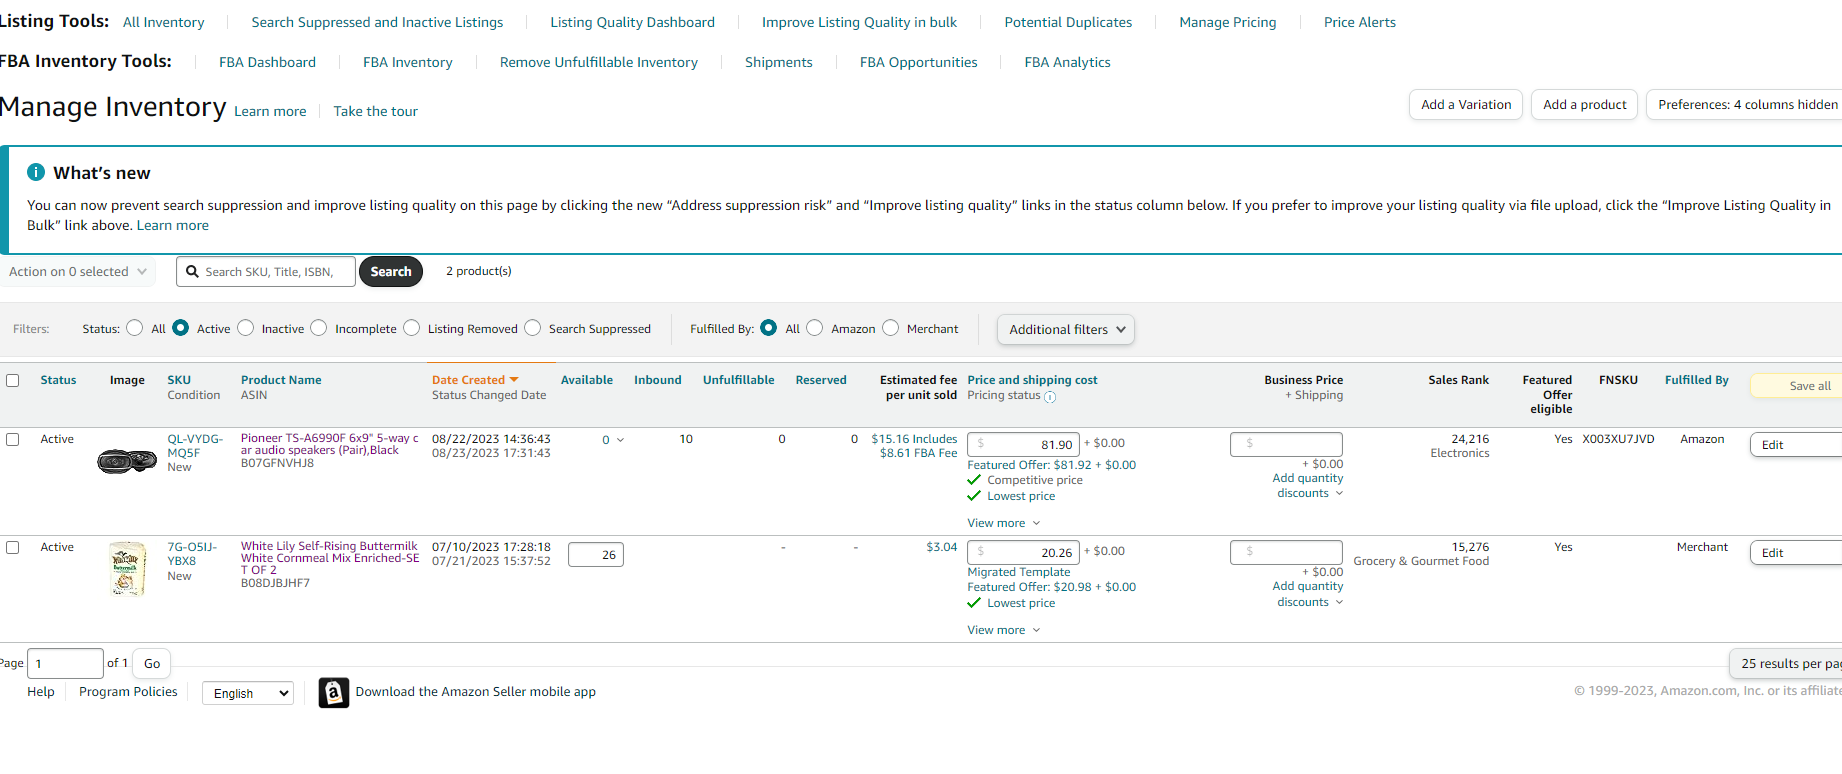Image resolution: width=1842 pixels, height=774 pixels.
Task: Click the Search button
Action: point(391,272)
